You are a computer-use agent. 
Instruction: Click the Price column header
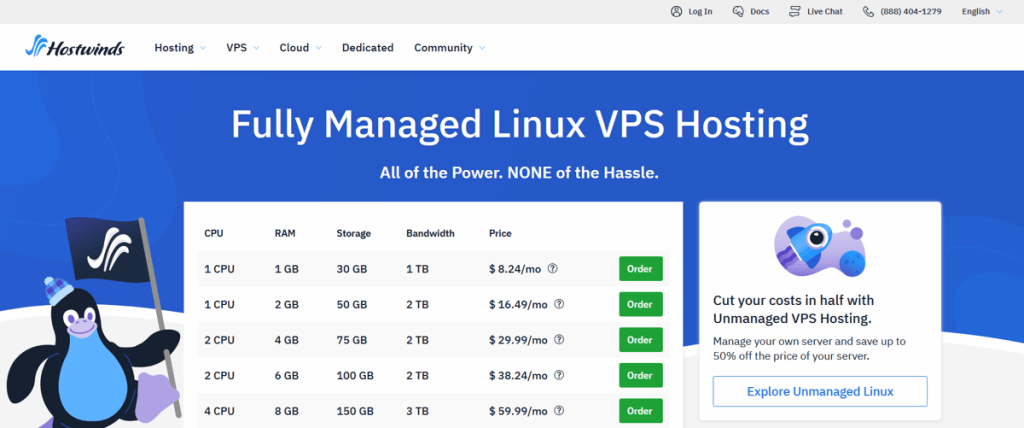(x=500, y=233)
